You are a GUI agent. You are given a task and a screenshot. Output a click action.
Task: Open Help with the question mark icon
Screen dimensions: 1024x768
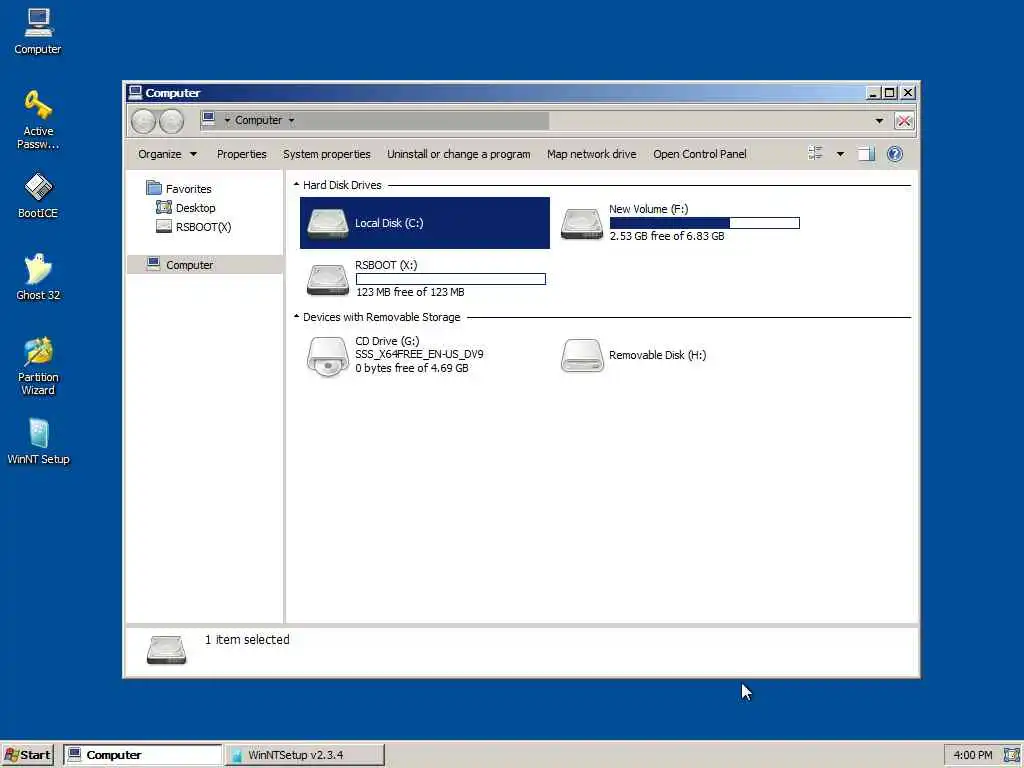pos(895,154)
